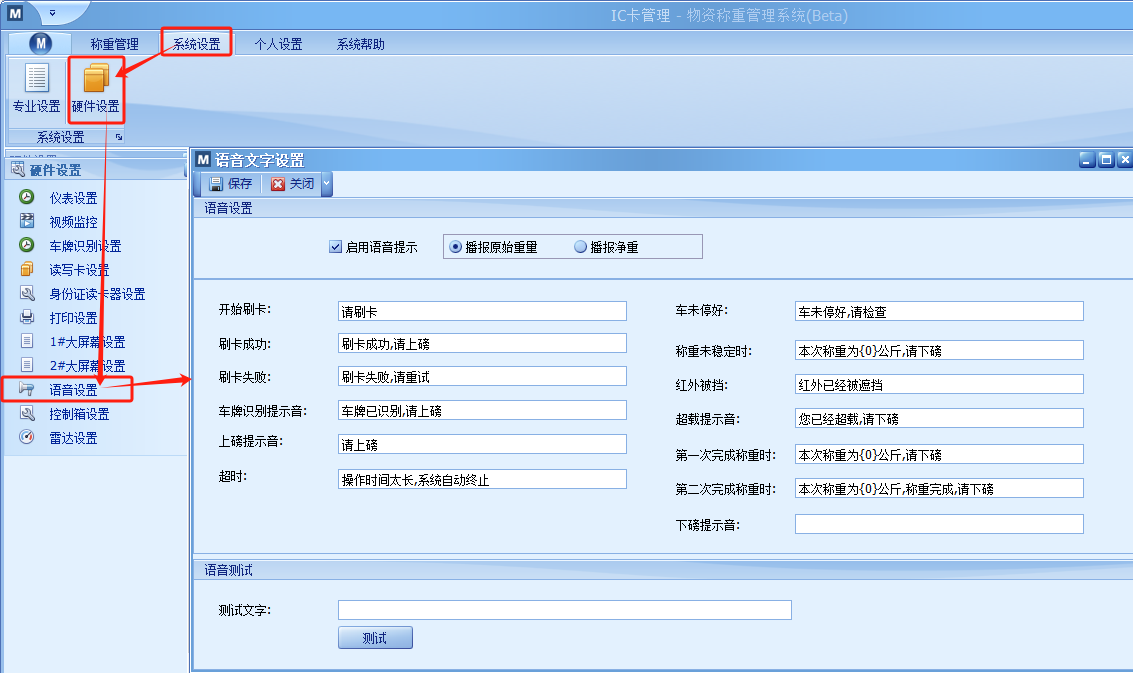The width and height of the screenshot is (1133, 673).
Task: Click the 雷达设置 gauge icon
Action: 27,437
